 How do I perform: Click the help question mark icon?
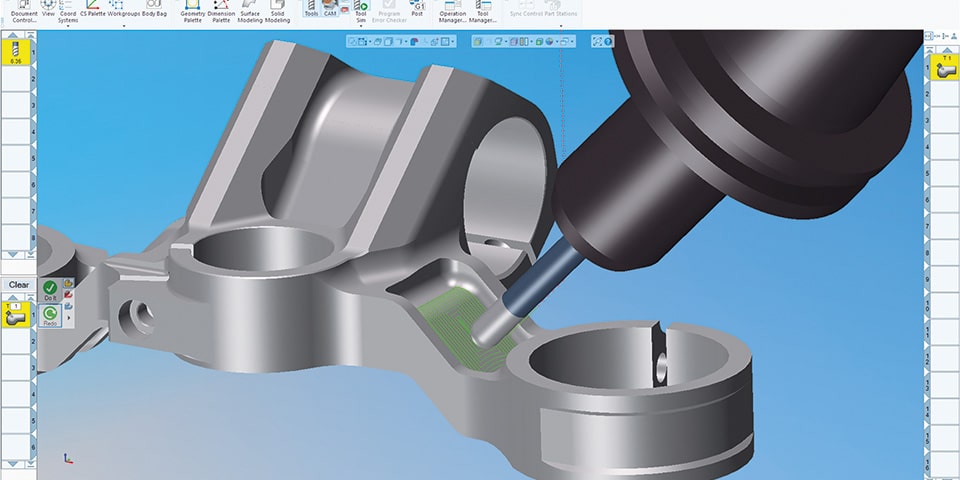[x=608, y=42]
